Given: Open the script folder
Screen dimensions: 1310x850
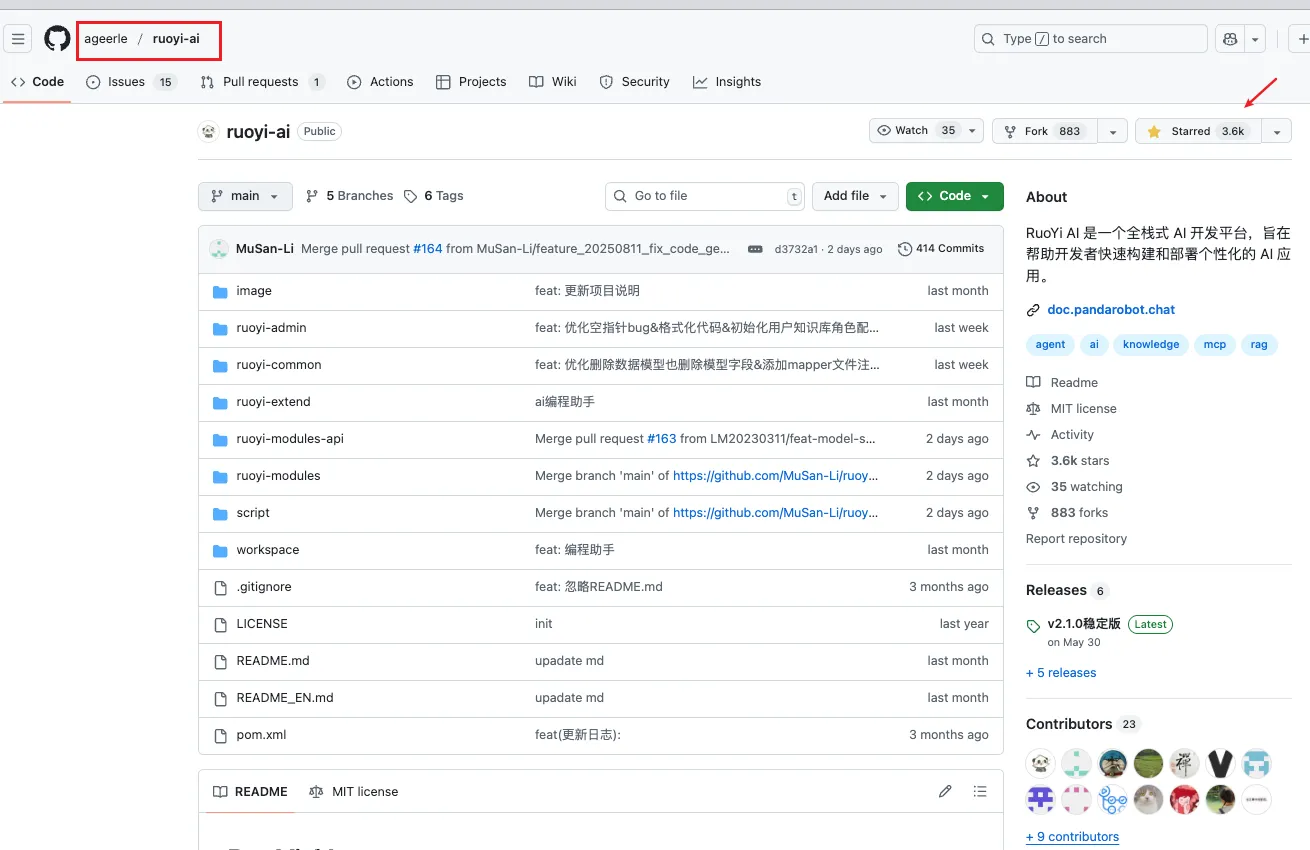Looking at the screenshot, I should pos(253,513).
